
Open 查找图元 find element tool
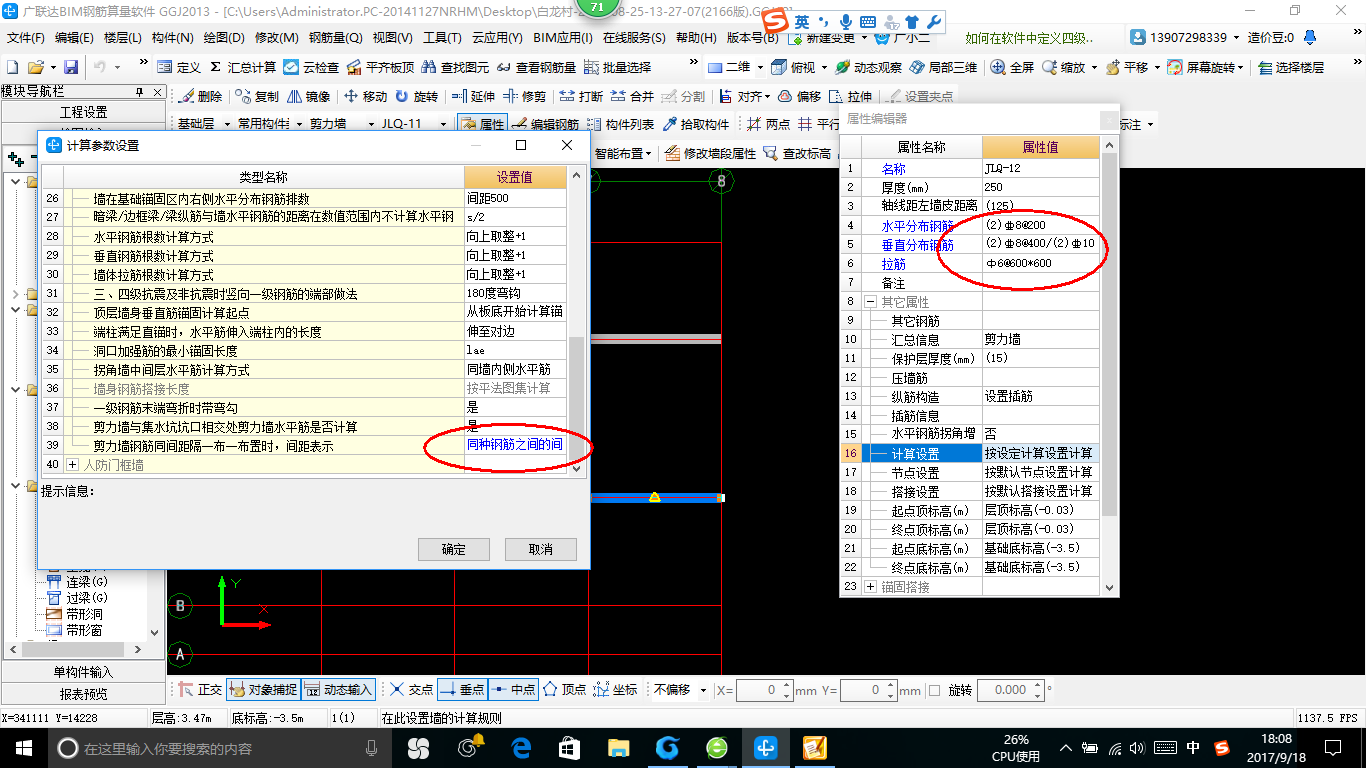pos(456,67)
